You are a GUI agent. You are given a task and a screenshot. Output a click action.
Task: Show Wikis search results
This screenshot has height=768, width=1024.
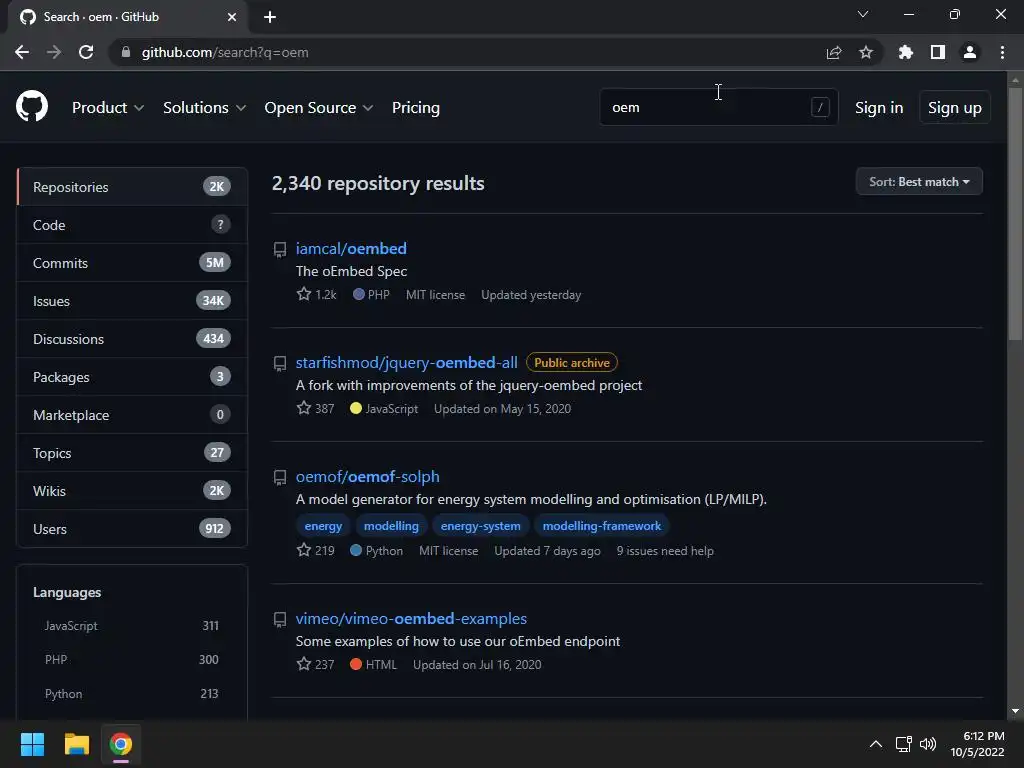(x=132, y=490)
